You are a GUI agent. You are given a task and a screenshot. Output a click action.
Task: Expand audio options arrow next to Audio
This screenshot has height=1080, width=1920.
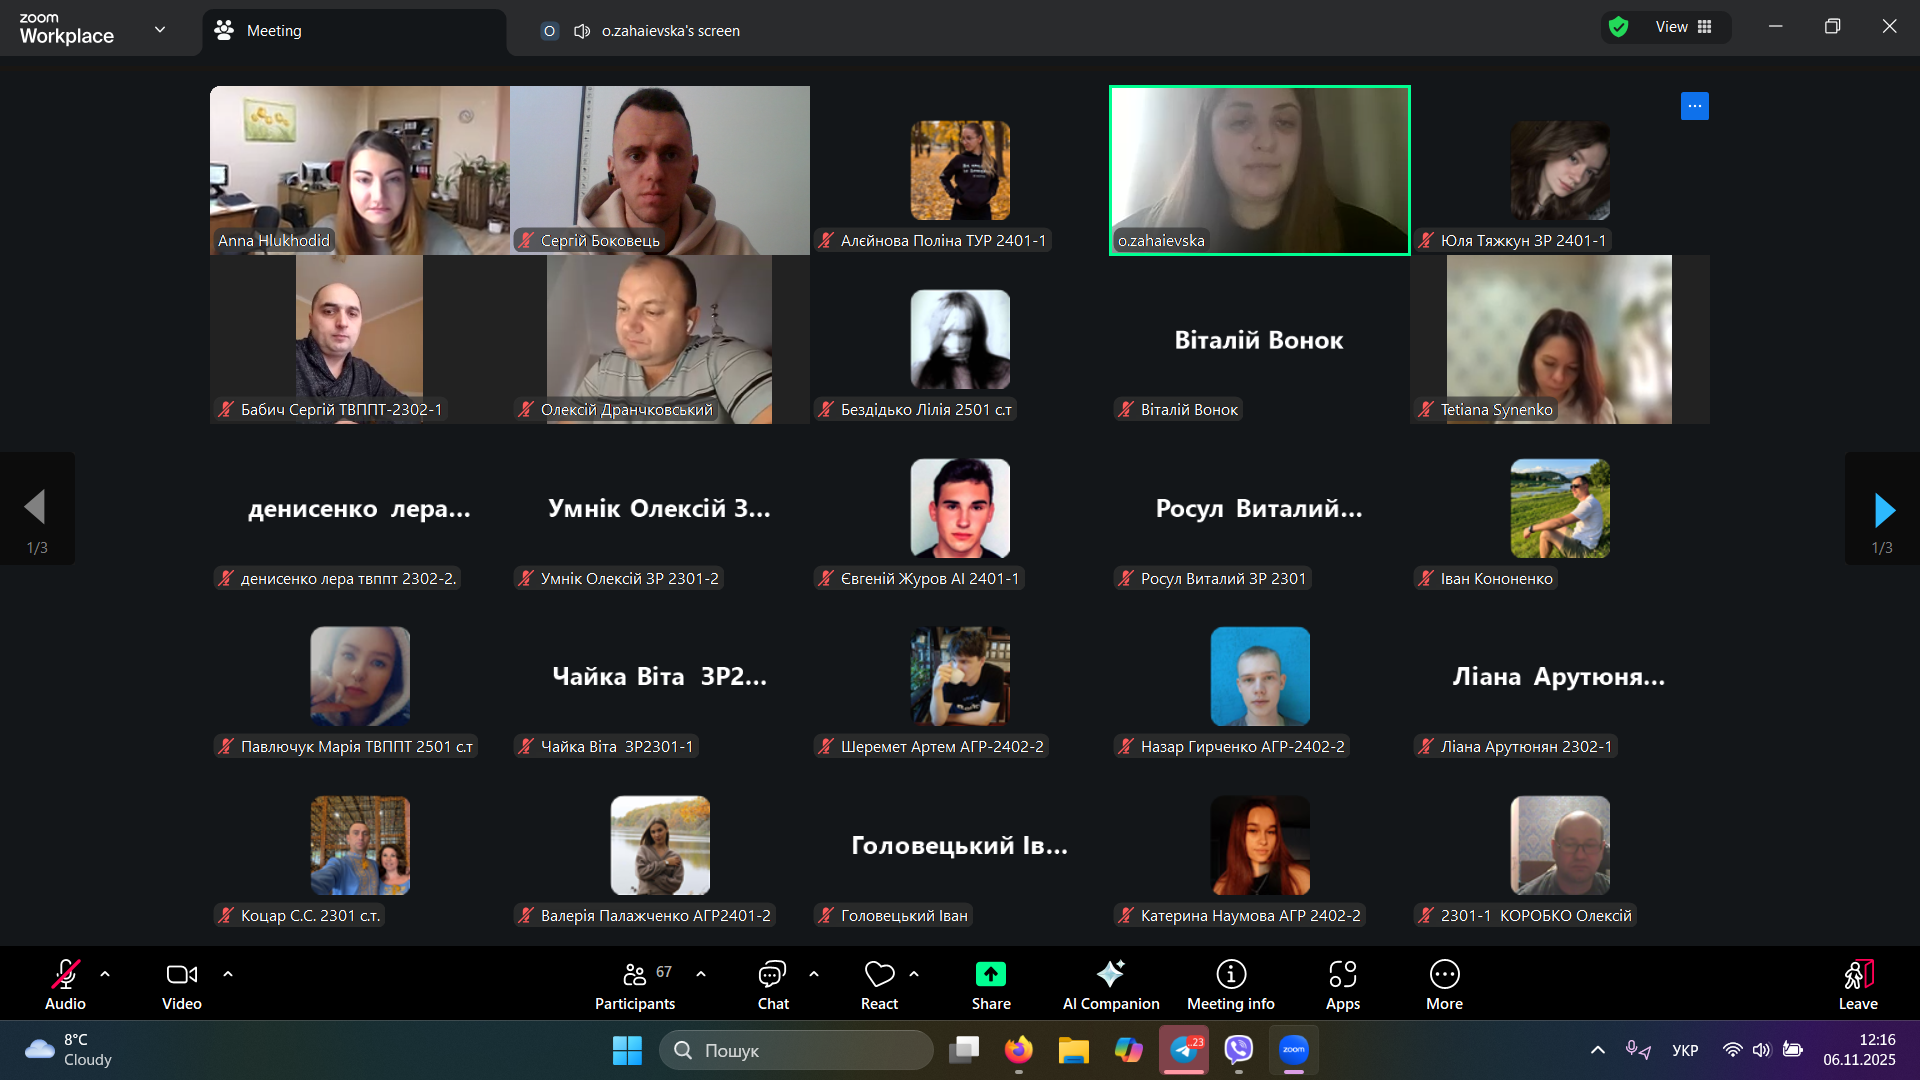click(105, 974)
